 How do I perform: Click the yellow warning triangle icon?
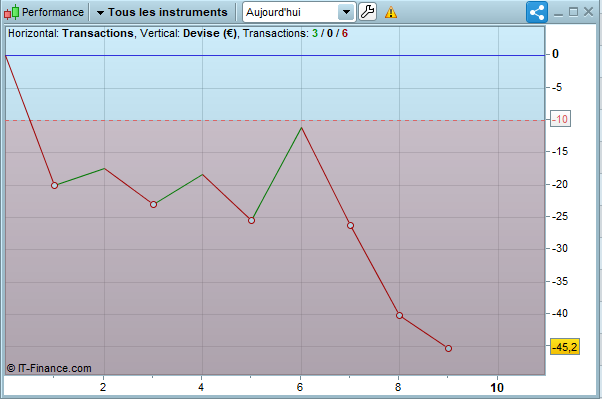click(x=391, y=12)
